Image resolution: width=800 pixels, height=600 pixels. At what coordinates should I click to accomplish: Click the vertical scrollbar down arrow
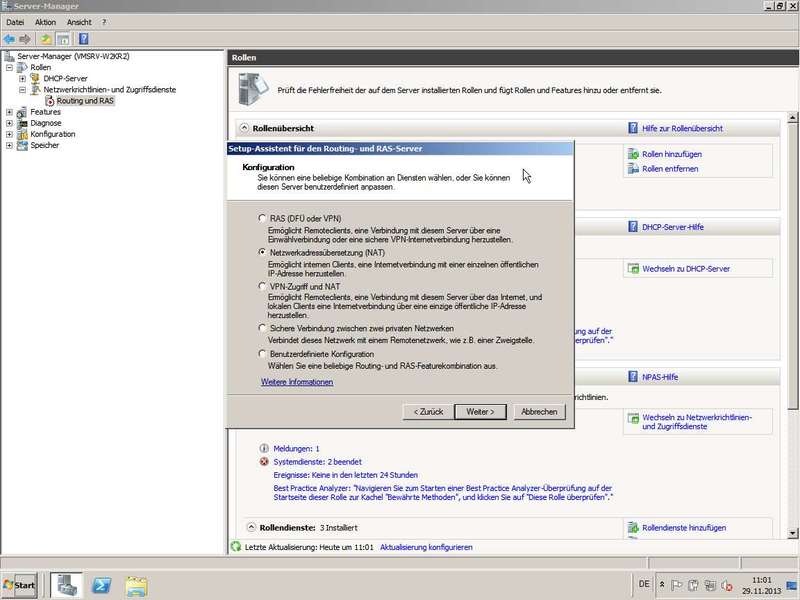pyautogui.click(x=792, y=533)
